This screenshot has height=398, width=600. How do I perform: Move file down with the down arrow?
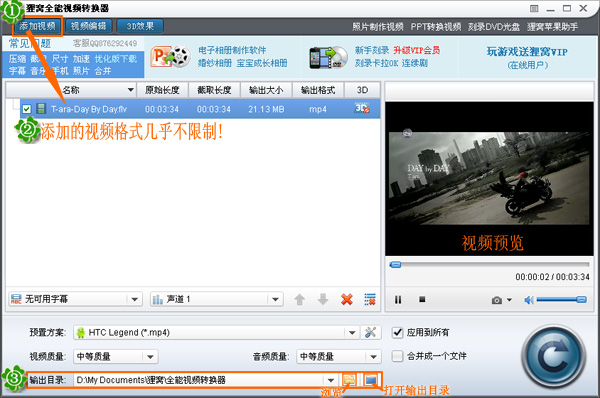[323, 299]
